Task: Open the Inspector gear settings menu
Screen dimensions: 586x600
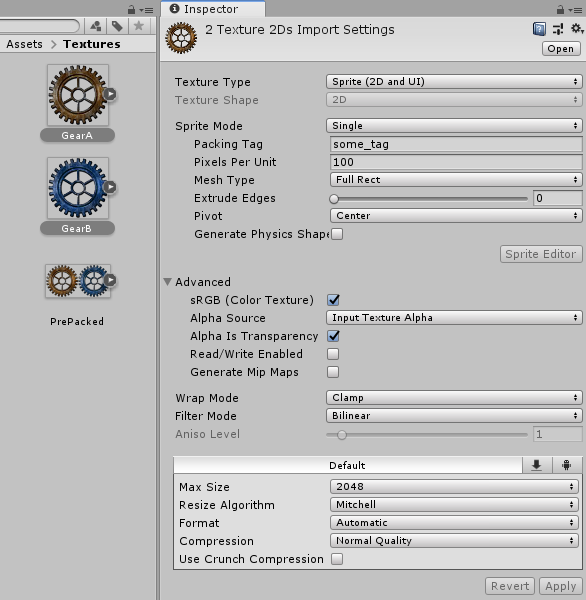Action: [576, 28]
